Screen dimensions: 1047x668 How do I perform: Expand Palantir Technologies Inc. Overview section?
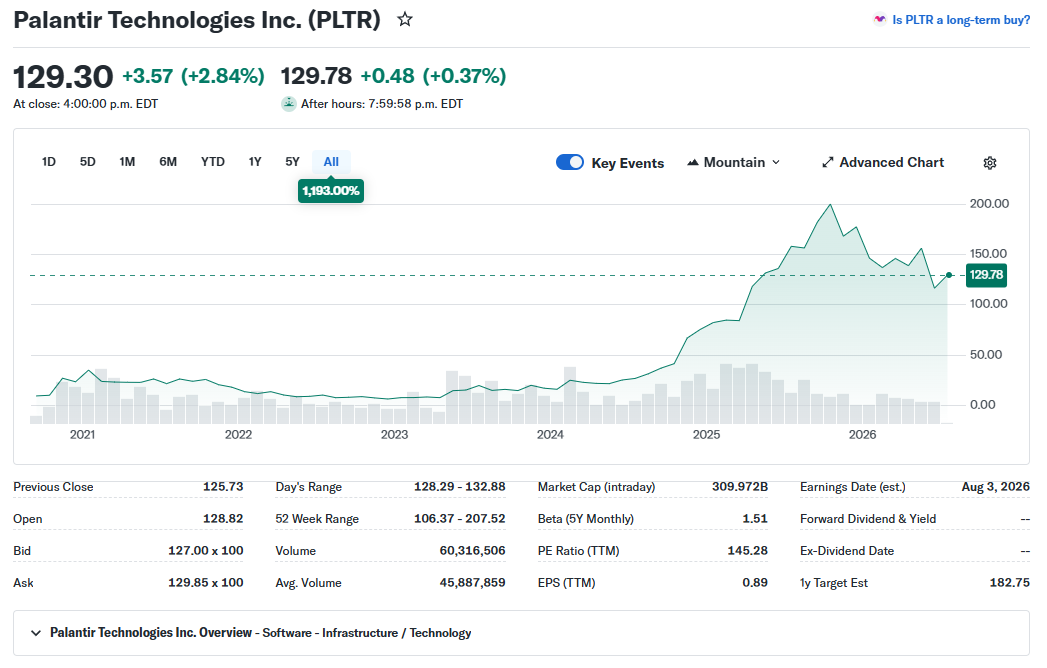(36, 633)
